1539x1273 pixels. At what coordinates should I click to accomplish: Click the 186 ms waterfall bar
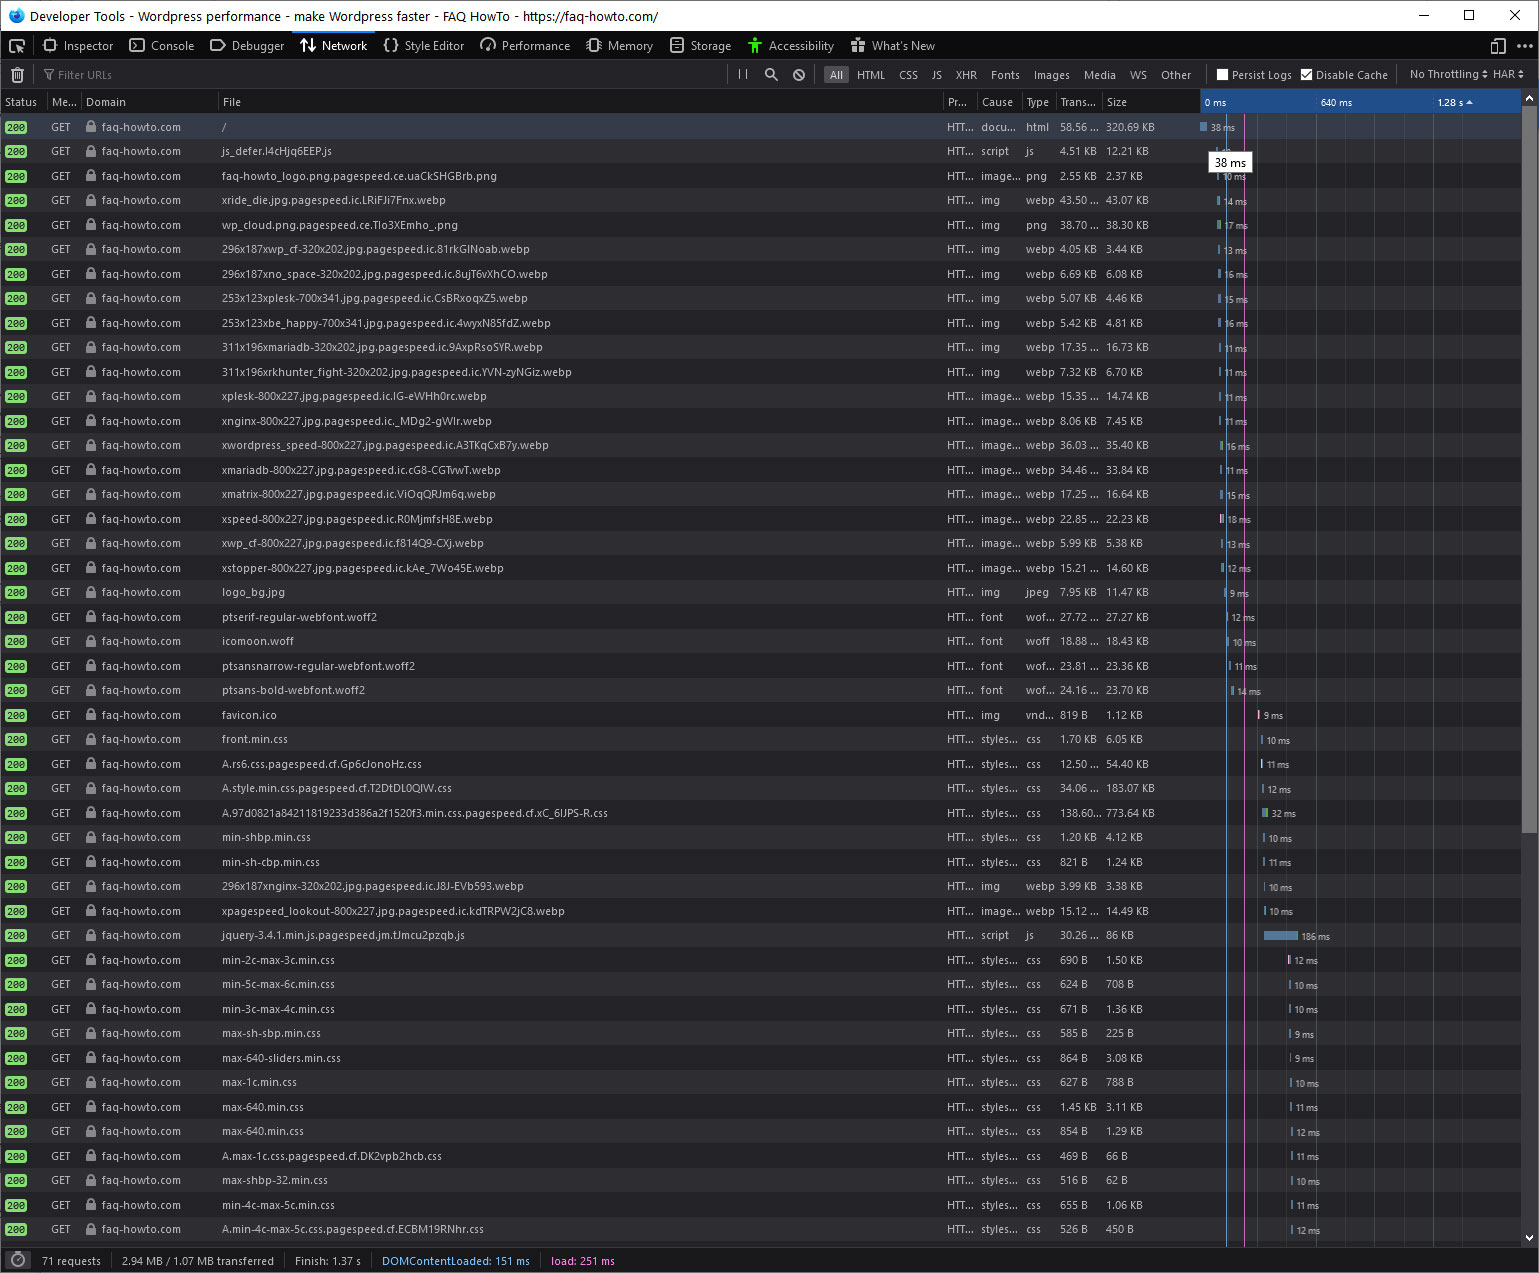(x=1281, y=936)
